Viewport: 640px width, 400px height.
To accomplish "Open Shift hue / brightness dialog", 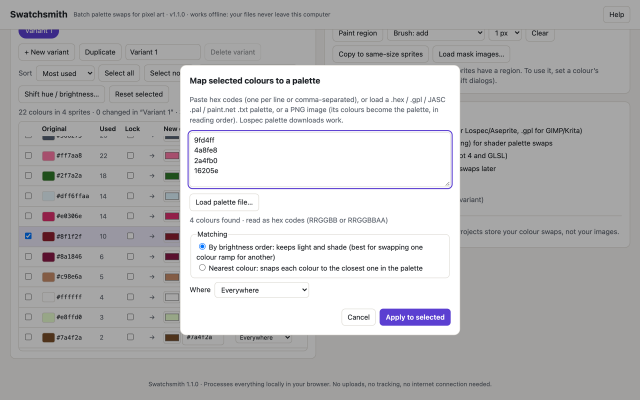I will click(62, 94).
